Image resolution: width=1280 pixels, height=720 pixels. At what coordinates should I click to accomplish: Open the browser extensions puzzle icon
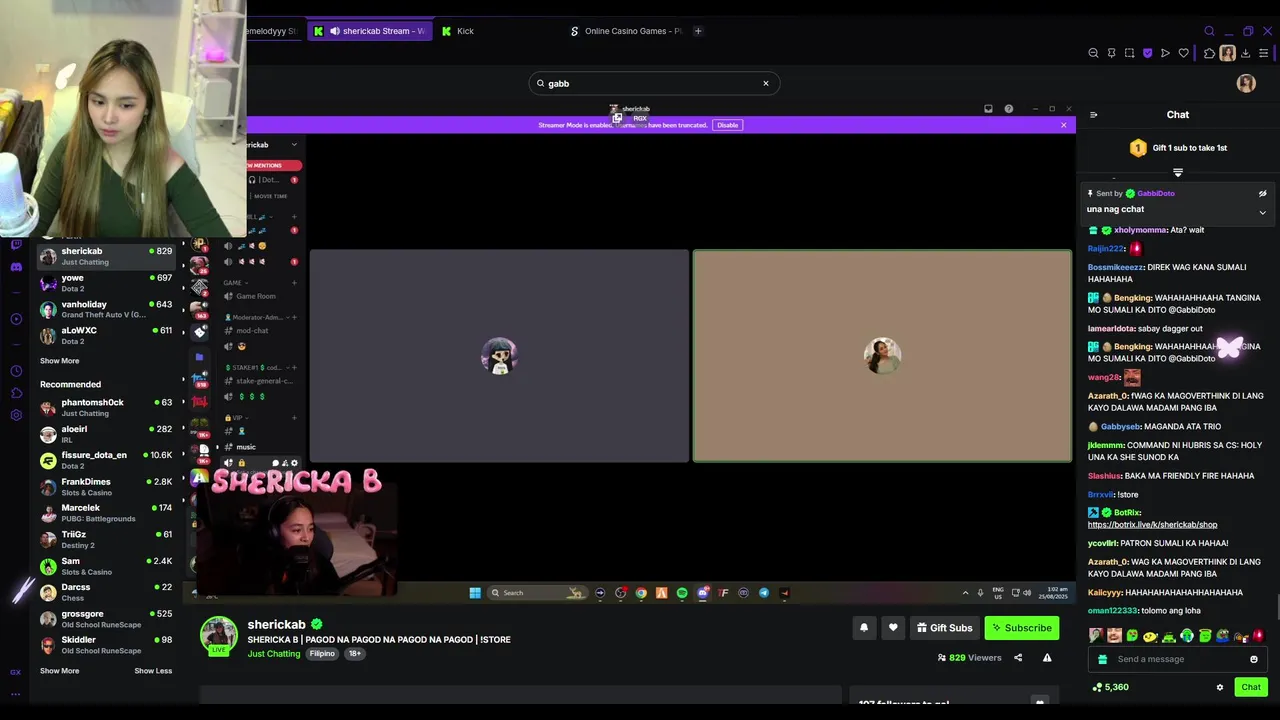tap(1209, 53)
